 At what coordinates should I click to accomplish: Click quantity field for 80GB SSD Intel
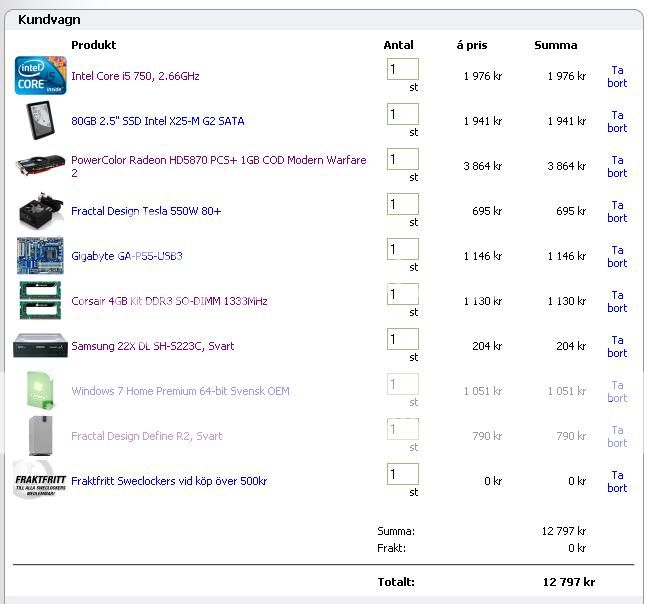(x=402, y=115)
